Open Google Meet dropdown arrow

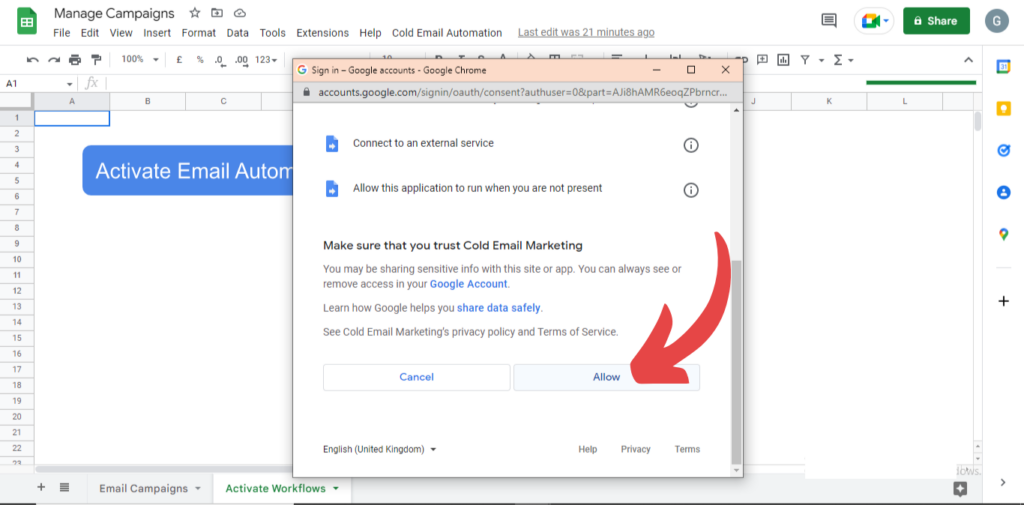pos(886,22)
